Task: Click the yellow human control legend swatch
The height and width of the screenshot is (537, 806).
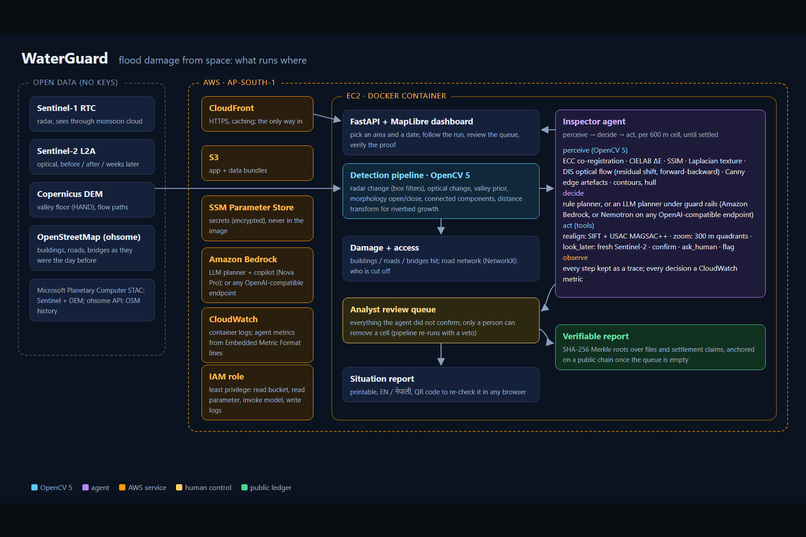Action: 179,488
